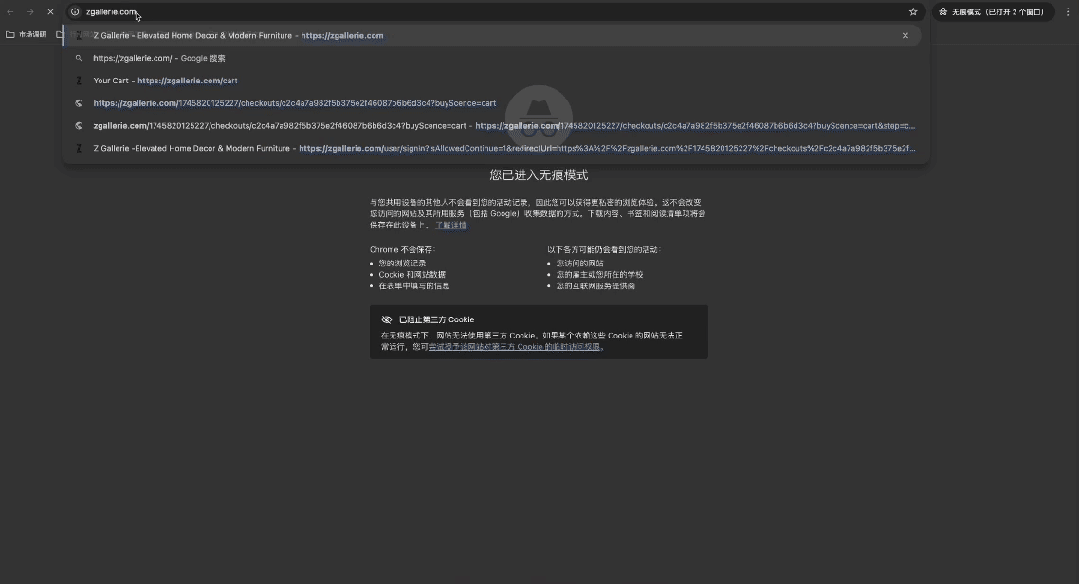Select the Z Gallerie Elevated Home Decor suggestion
Viewport: 1079px width, 584px height.
click(x=238, y=35)
